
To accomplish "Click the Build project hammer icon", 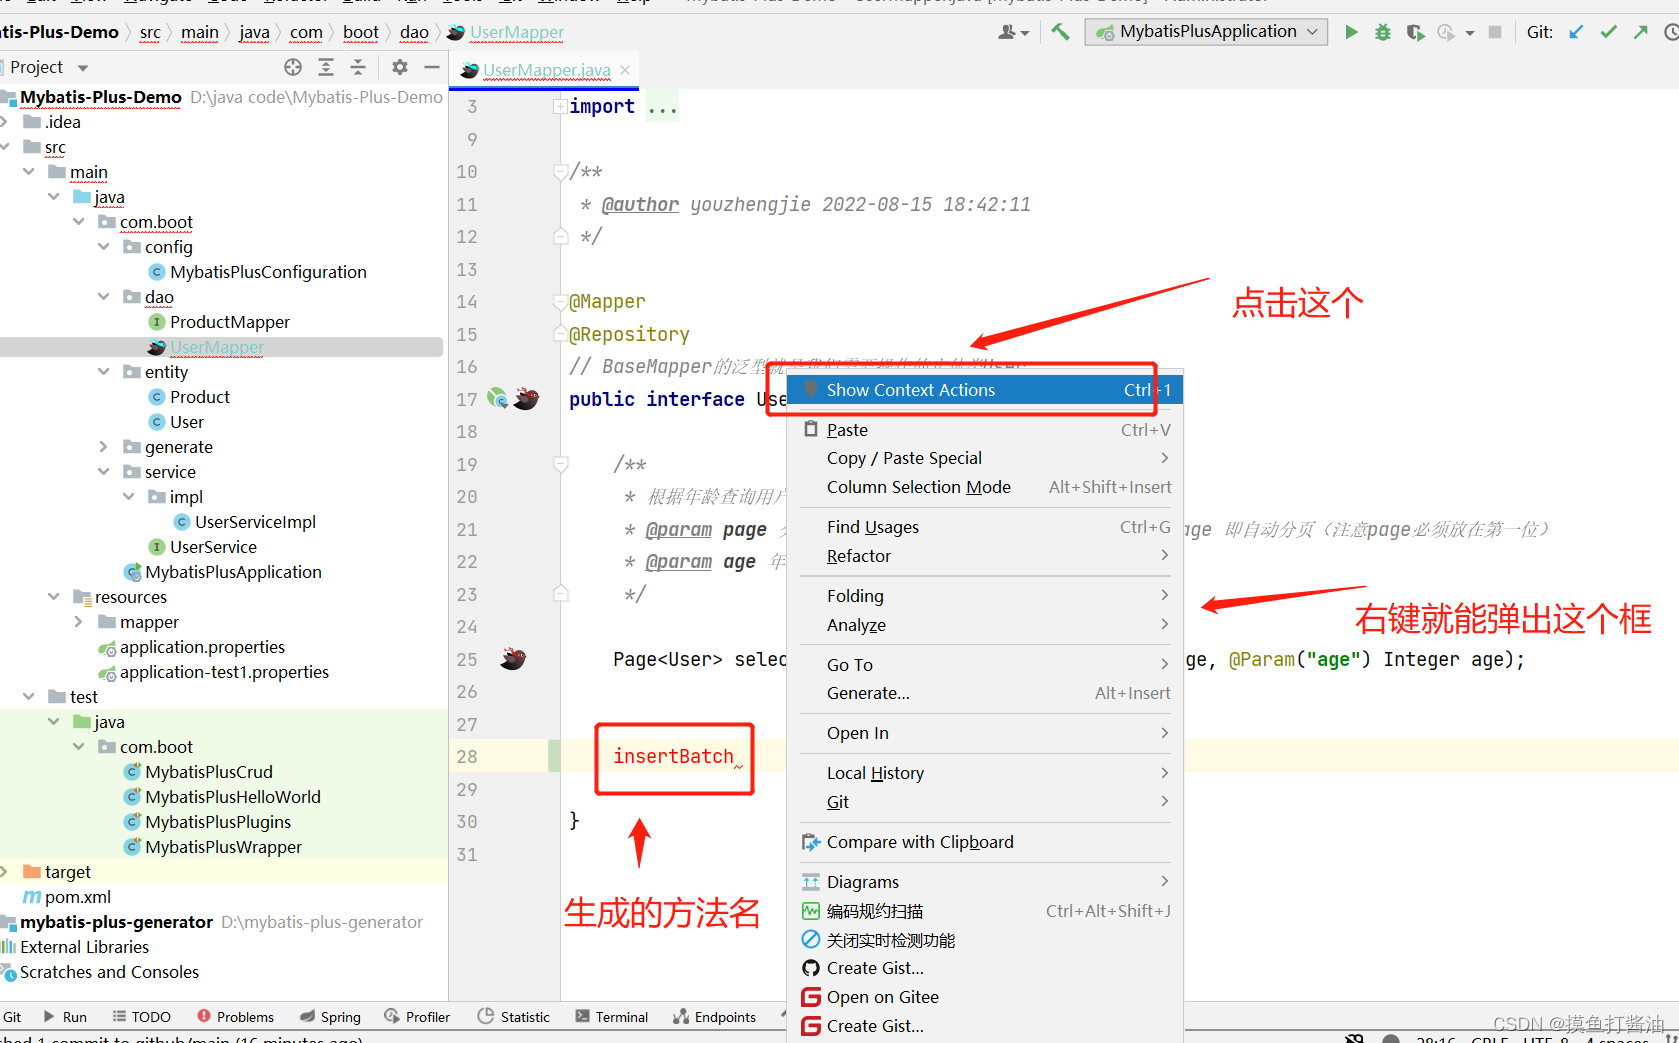I will pyautogui.click(x=1060, y=32).
